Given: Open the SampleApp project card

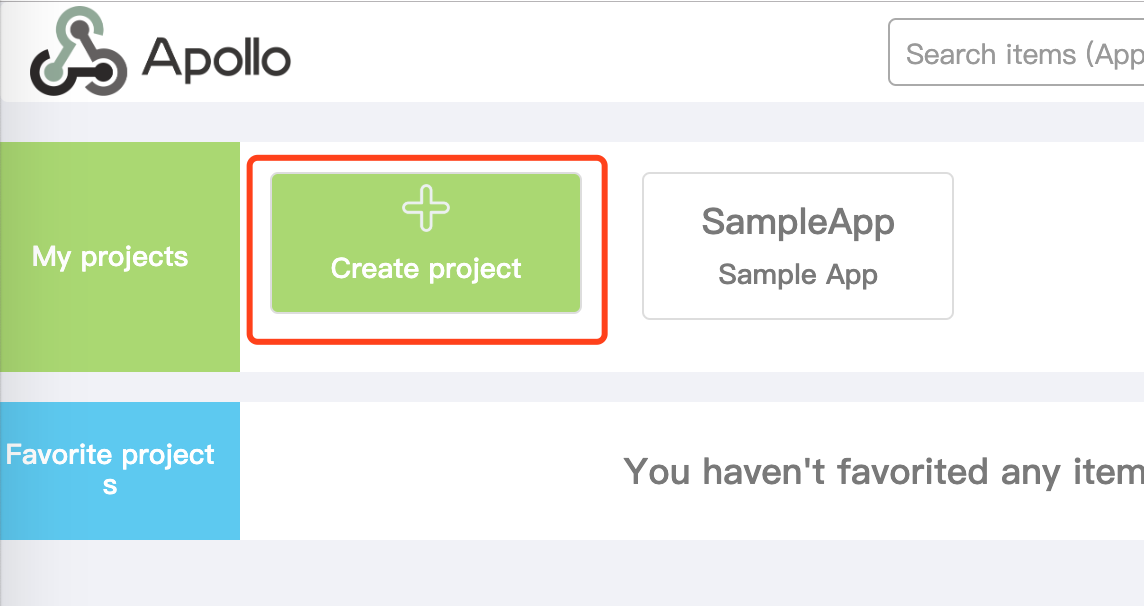Looking at the screenshot, I should [797, 246].
